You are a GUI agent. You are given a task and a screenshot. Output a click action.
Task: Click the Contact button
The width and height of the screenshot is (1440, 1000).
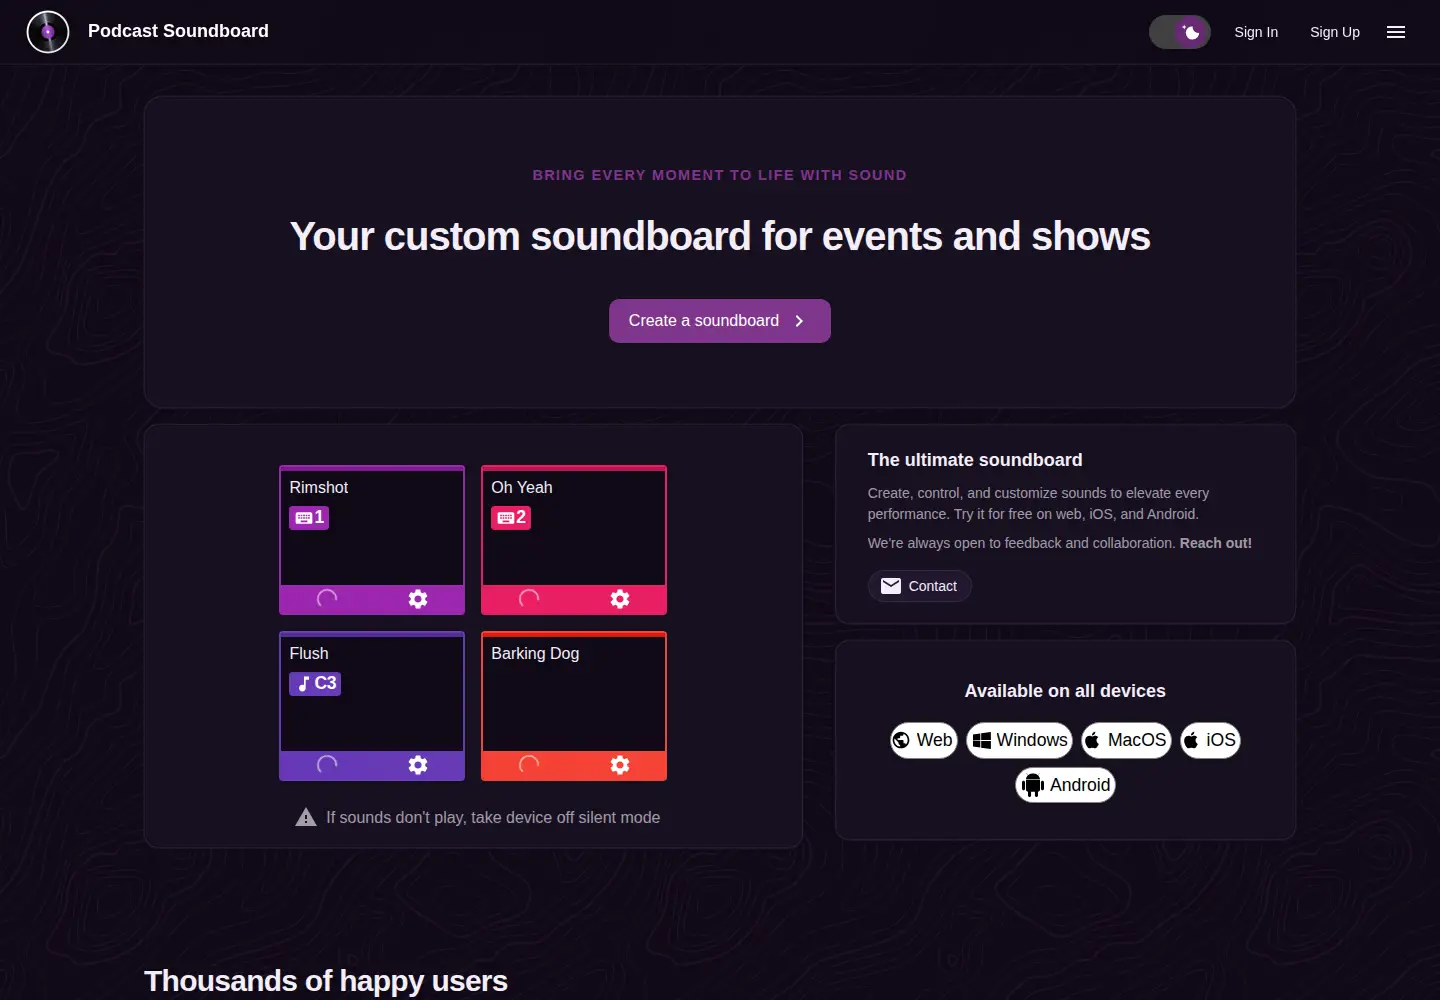coord(920,586)
